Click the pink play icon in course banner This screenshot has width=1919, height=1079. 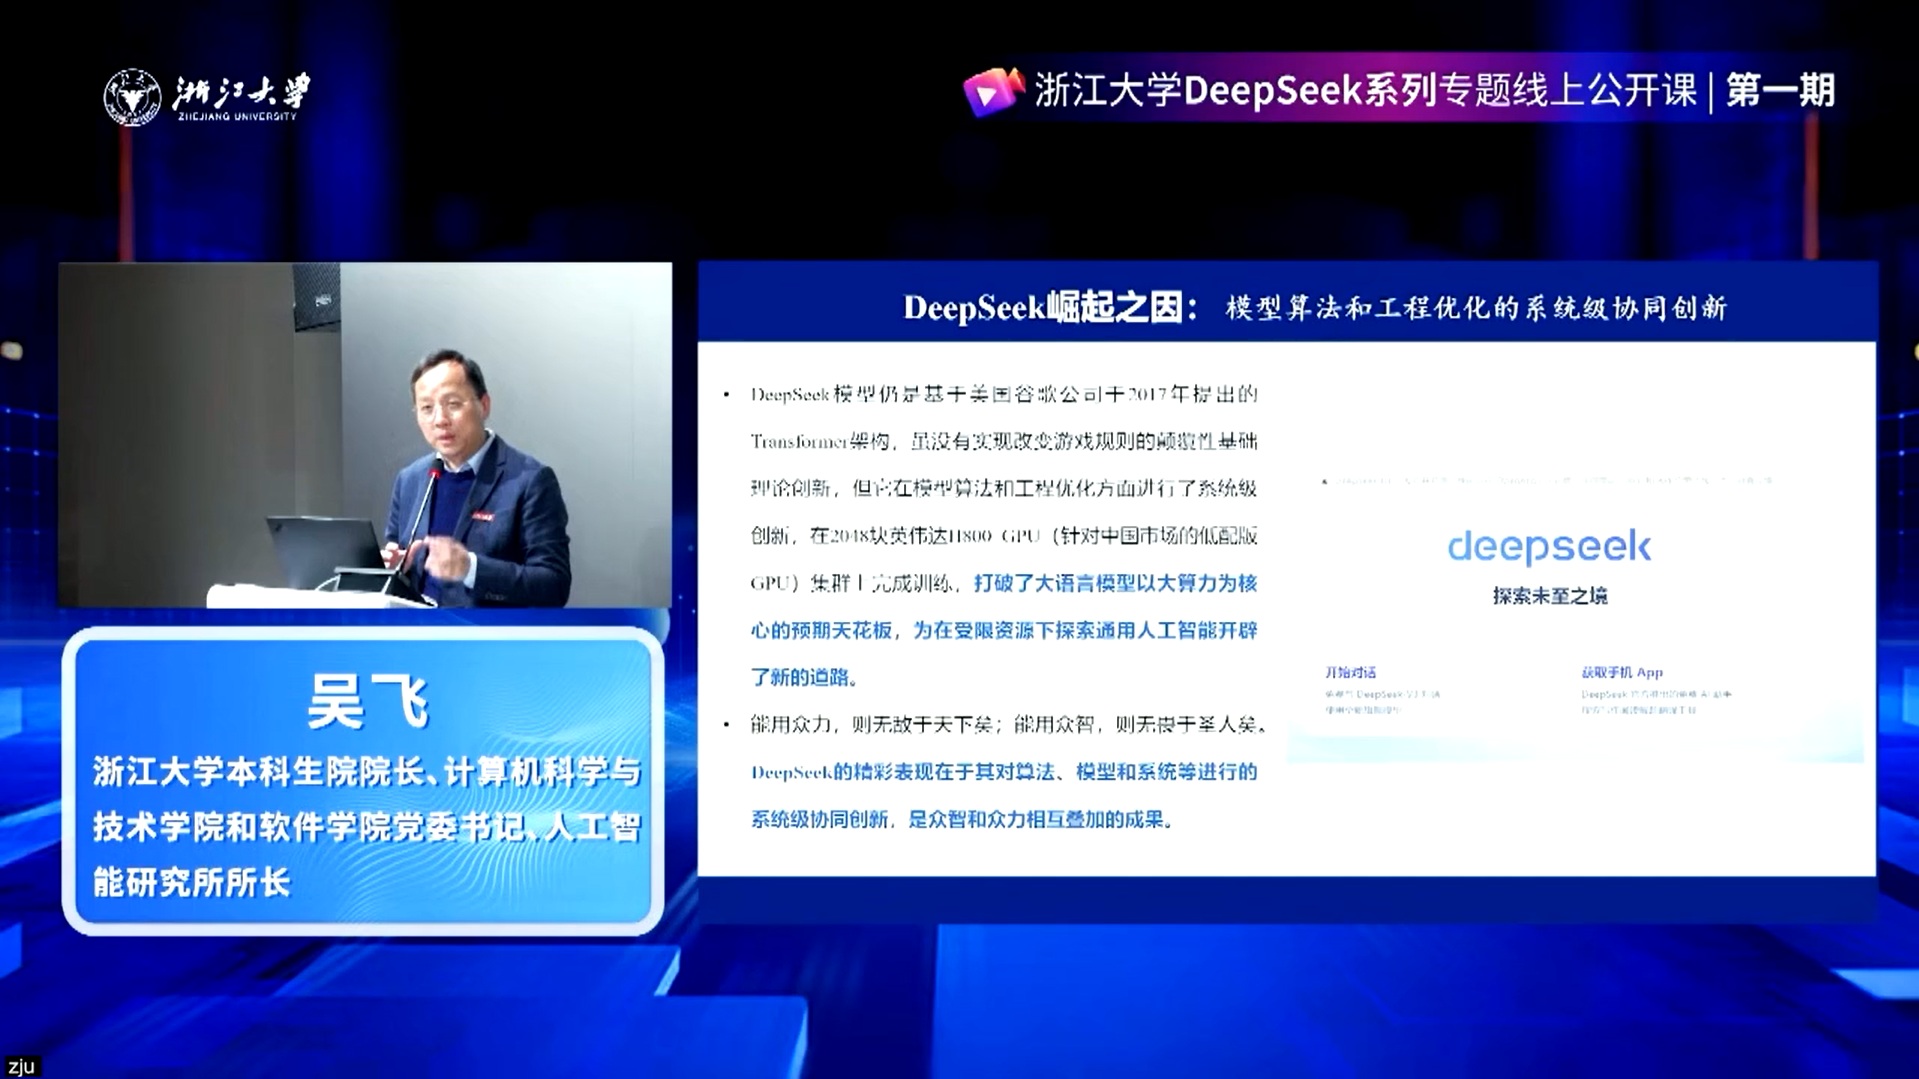pos(993,91)
